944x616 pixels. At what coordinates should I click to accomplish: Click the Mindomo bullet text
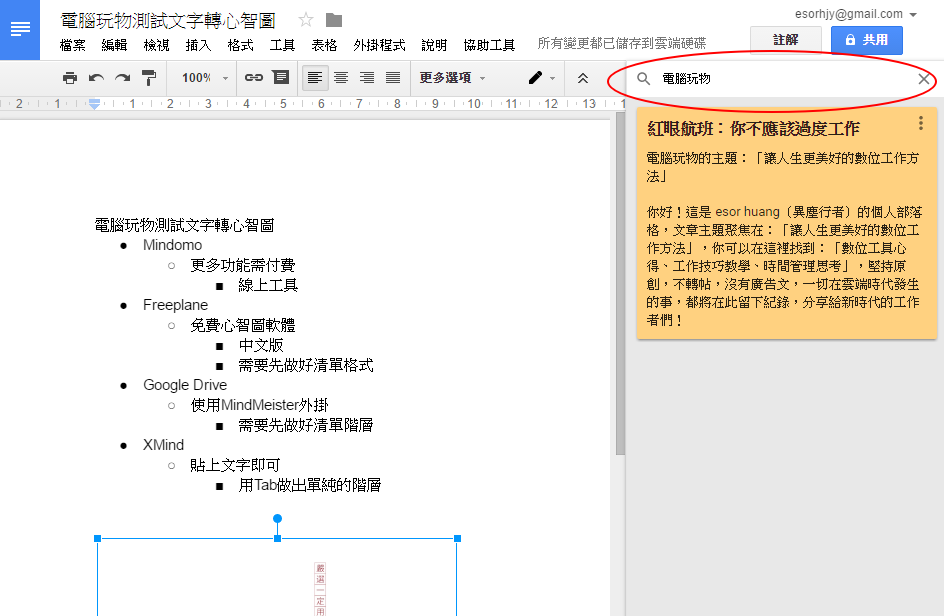pos(172,245)
